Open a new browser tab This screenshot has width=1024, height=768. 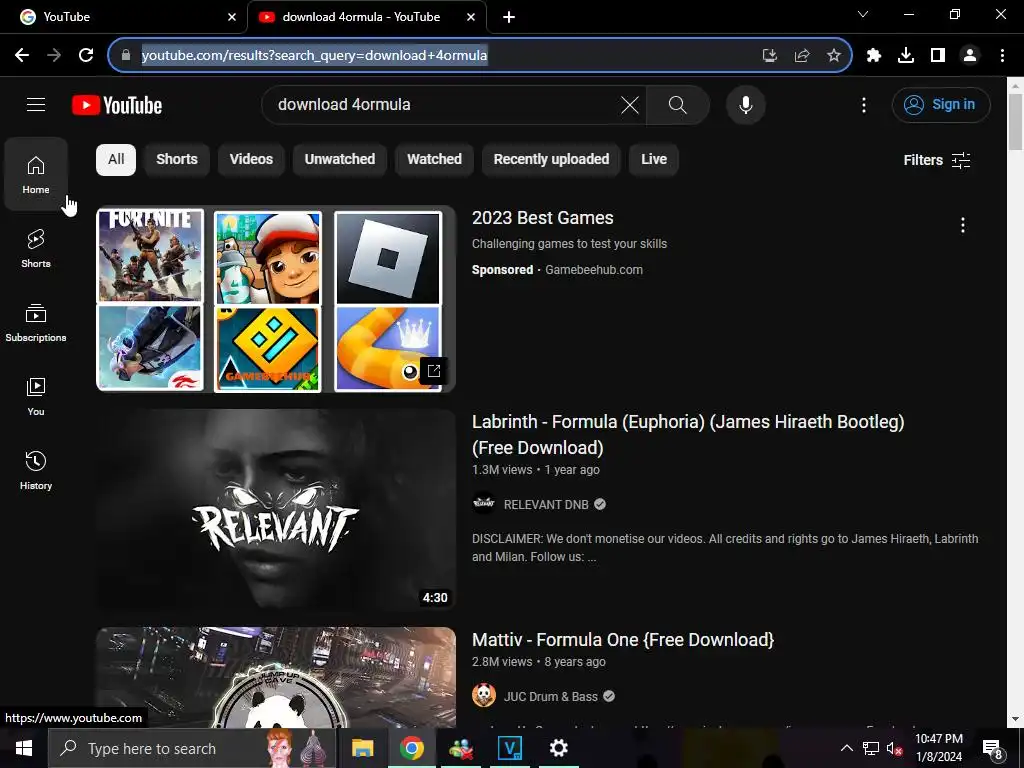pyautogui.click(x=509, y=17)
